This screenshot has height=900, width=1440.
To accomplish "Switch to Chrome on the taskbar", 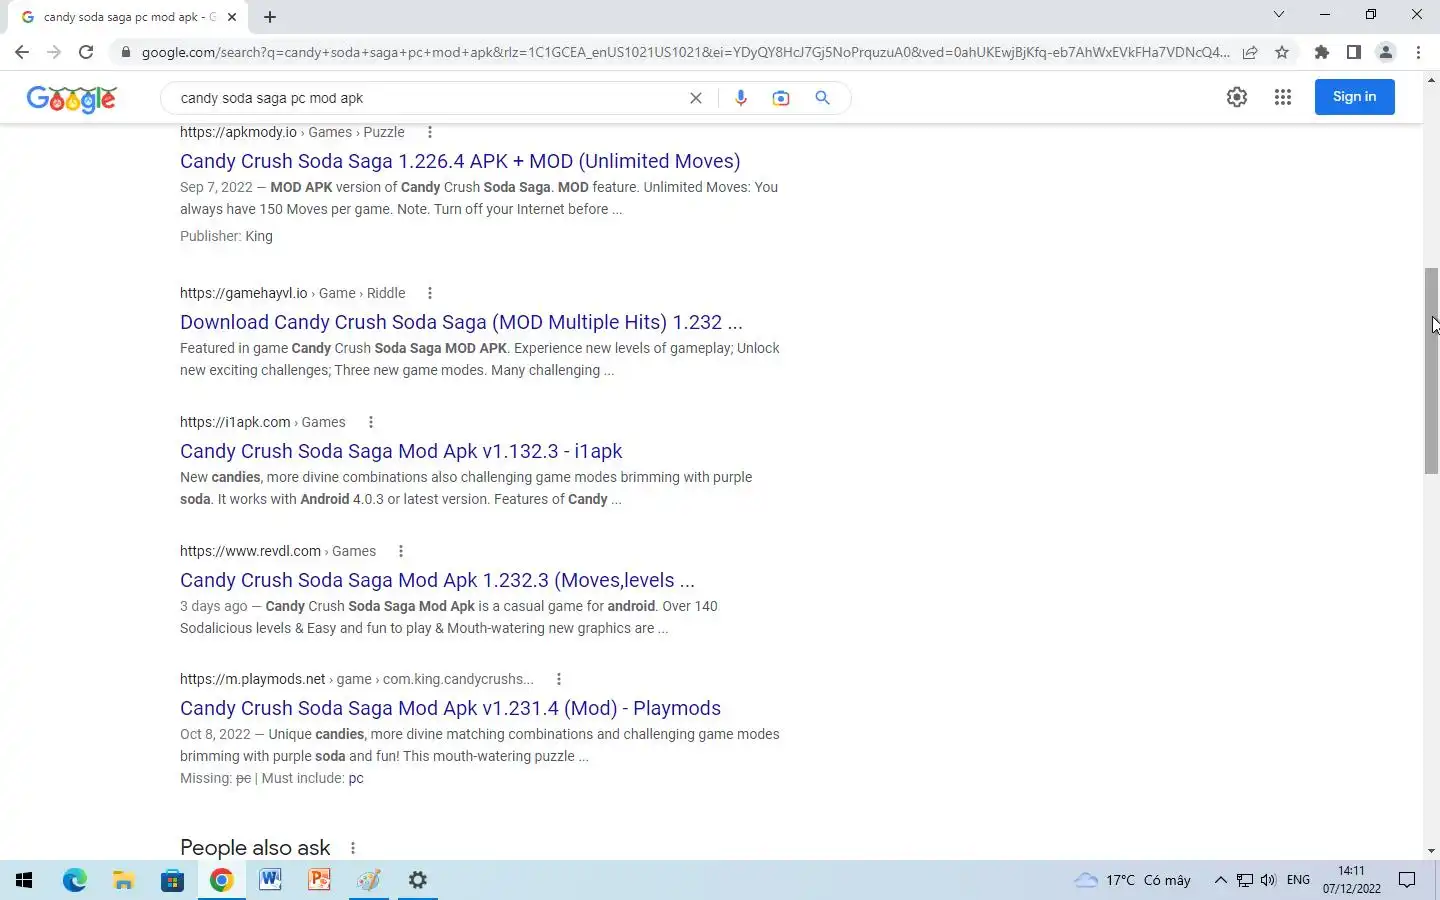I will click(x=221, y=880).
